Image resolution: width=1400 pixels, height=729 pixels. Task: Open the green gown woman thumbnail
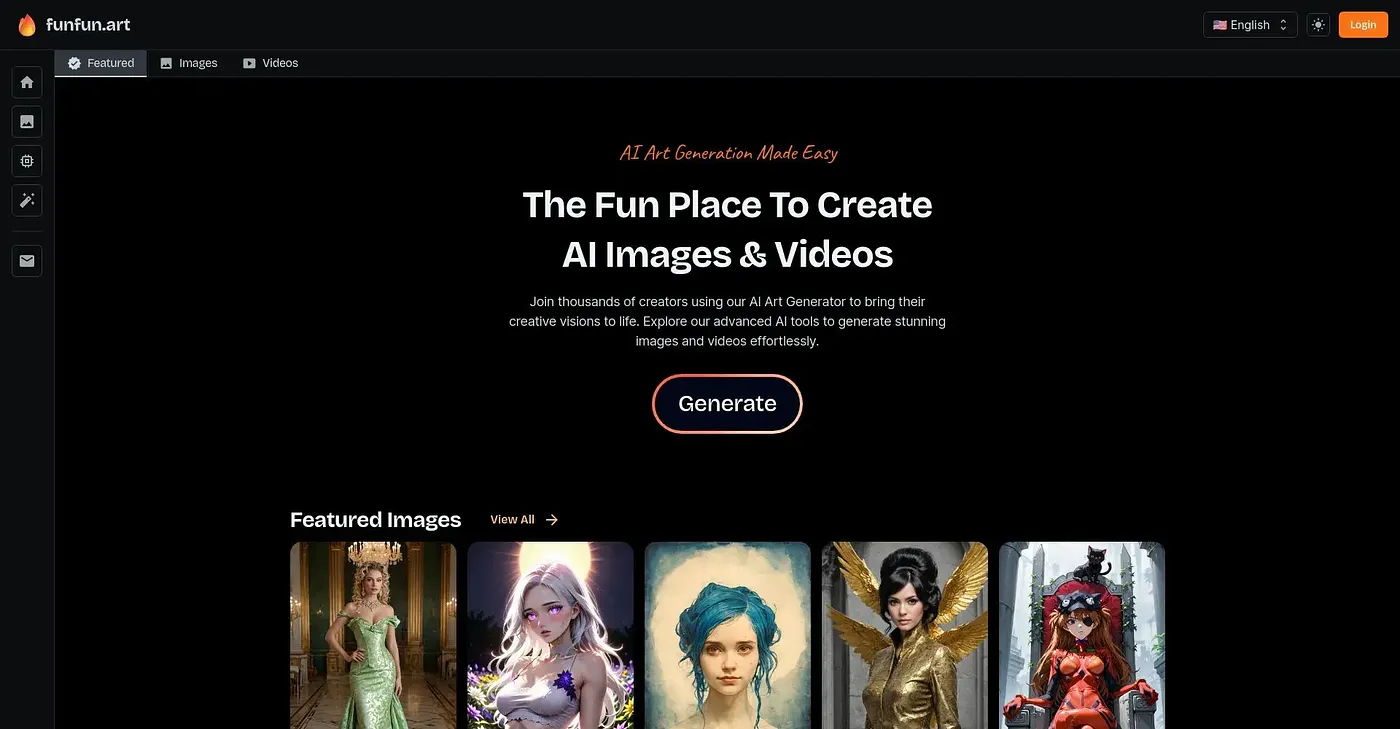coord(373,635)
